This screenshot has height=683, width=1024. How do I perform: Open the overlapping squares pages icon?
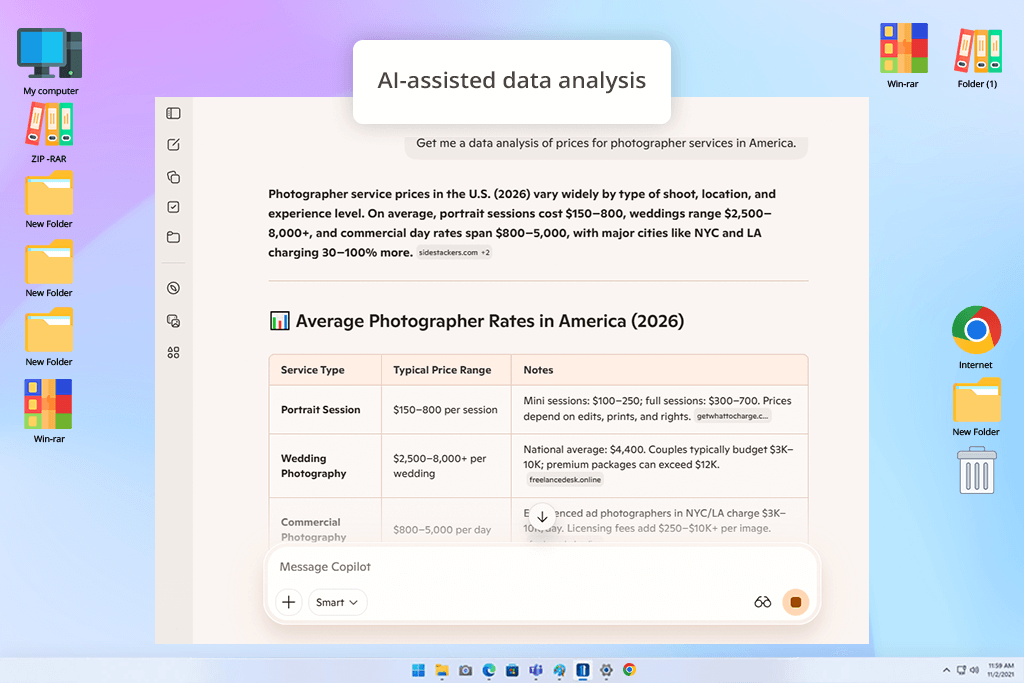point(173,177)
